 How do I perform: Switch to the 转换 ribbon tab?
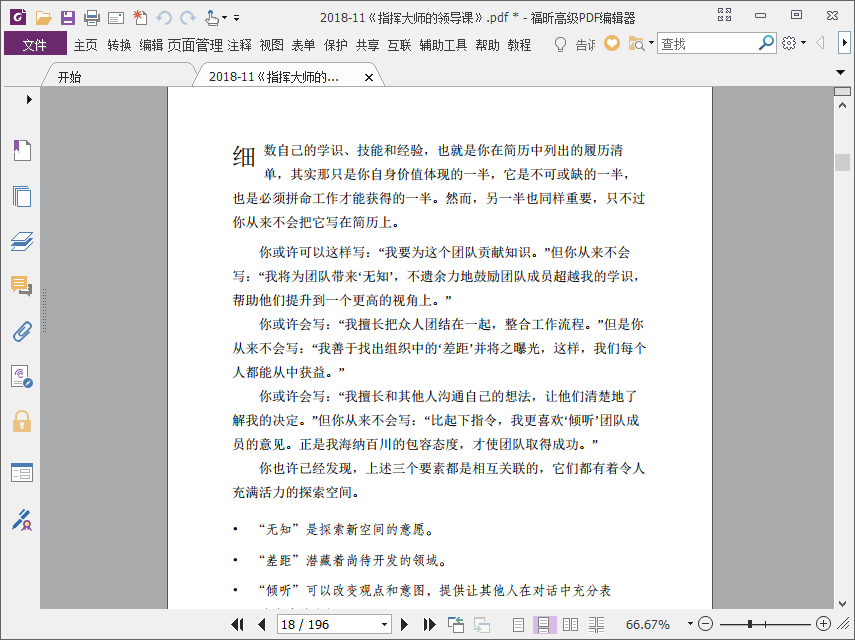119,45
